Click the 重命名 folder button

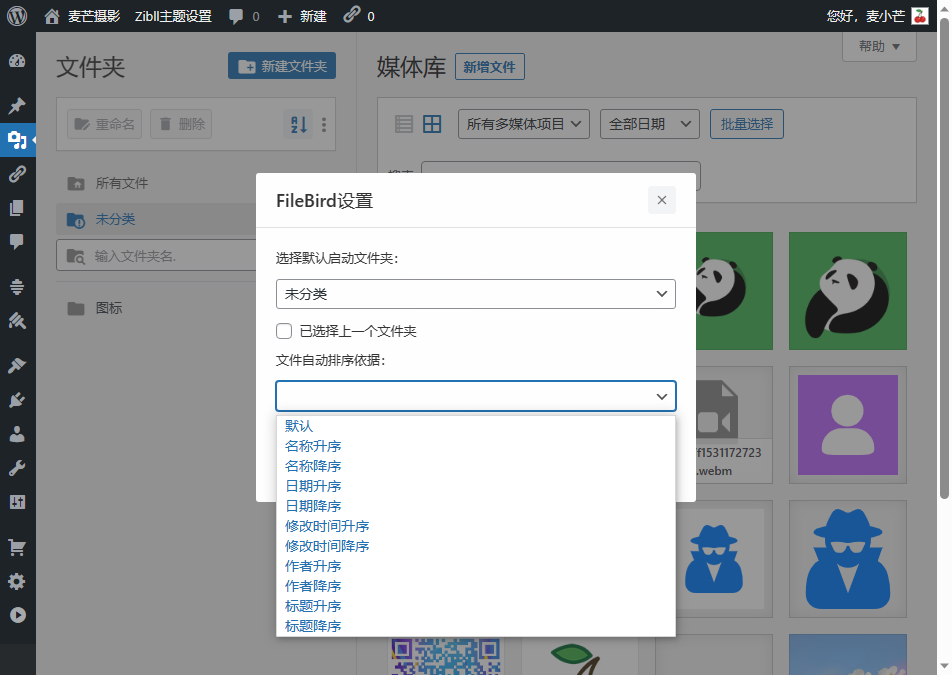[104, 124]
